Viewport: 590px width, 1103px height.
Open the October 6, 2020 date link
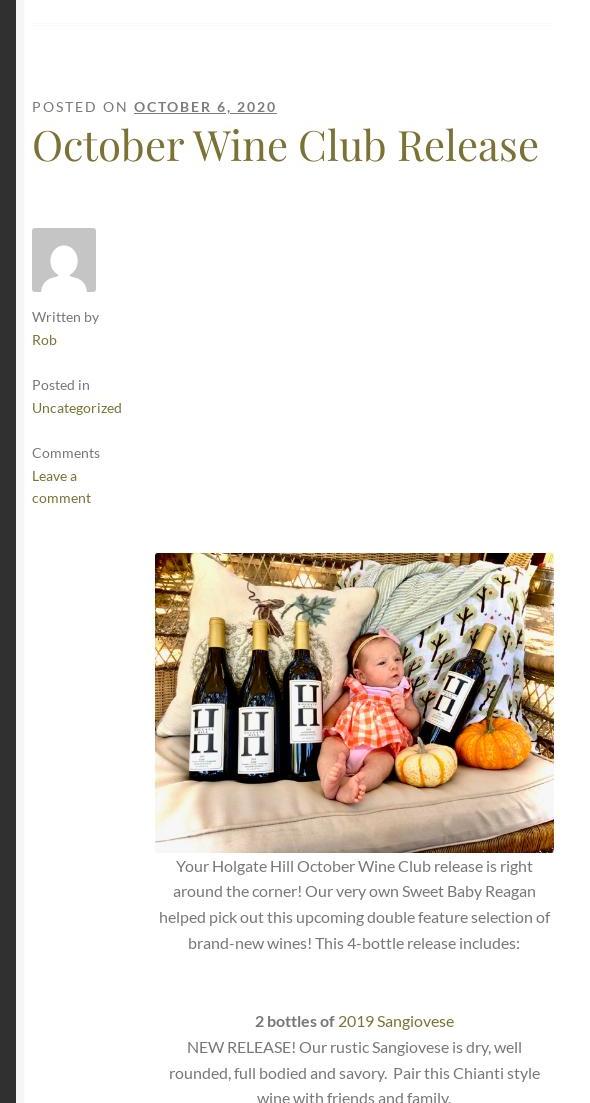(x=205, y=107)
